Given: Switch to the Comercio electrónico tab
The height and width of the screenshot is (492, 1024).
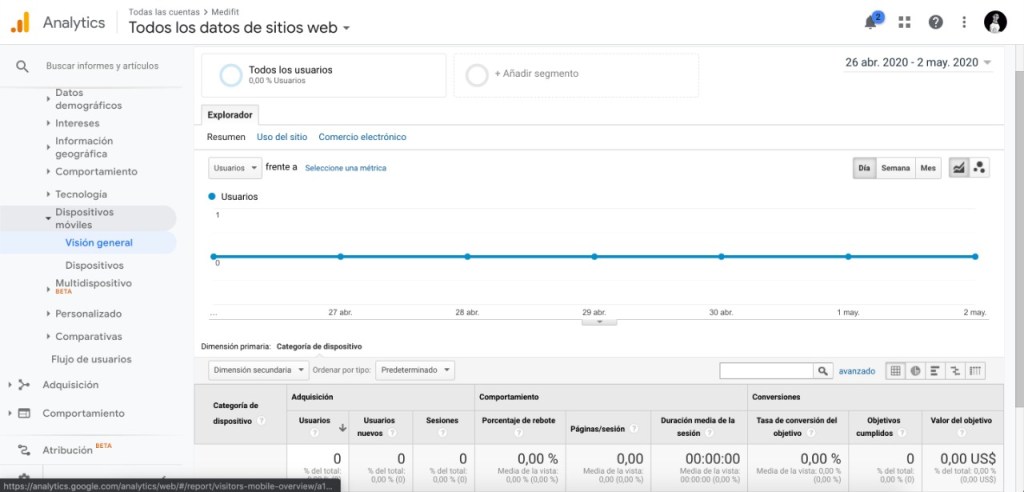Looking at the screenshot, I should click(x=362, y=137).
